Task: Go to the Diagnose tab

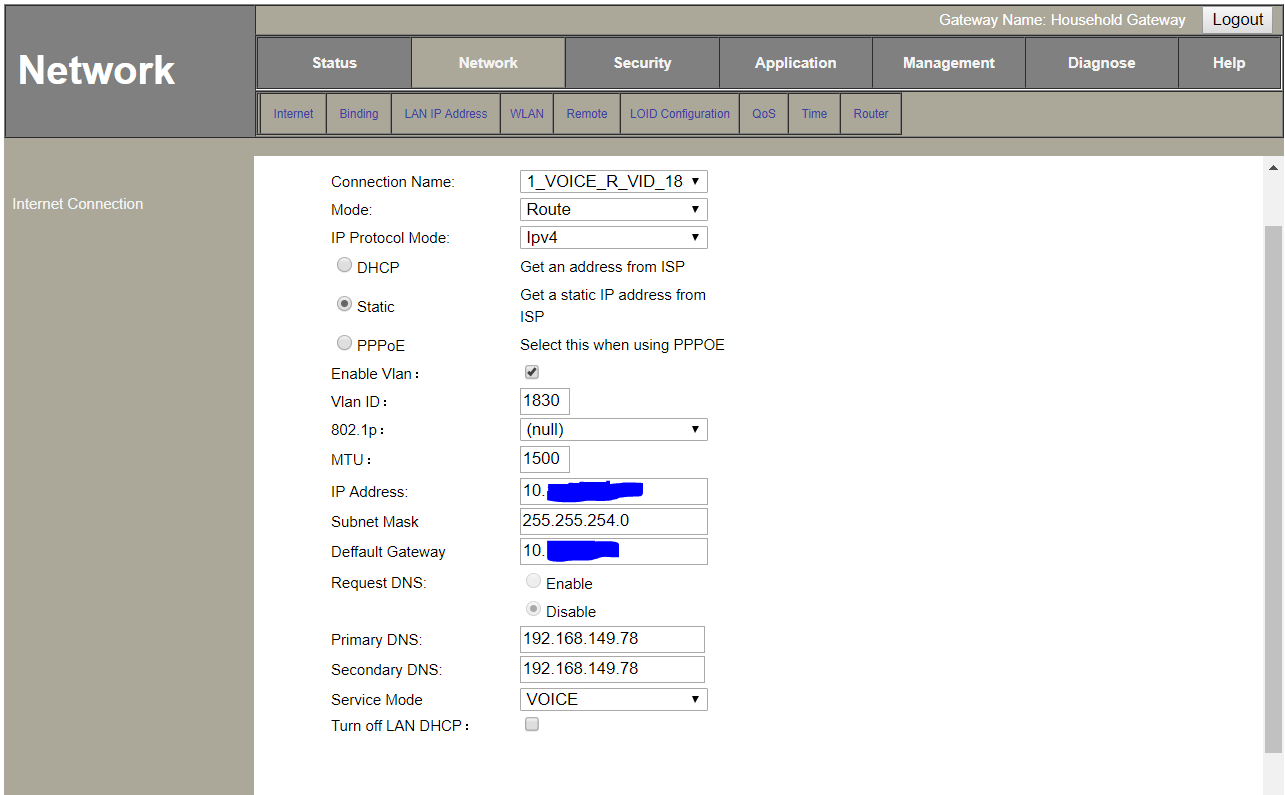Action: point(1101,63)
